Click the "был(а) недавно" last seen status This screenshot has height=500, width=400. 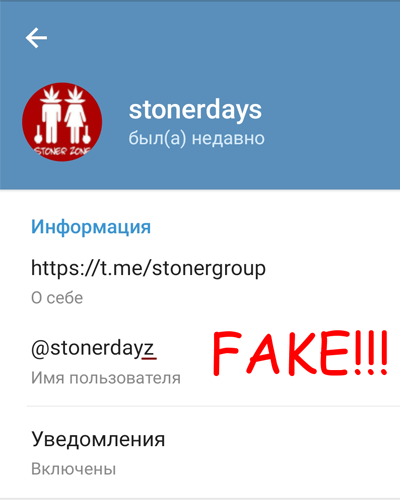coord(196,138)
